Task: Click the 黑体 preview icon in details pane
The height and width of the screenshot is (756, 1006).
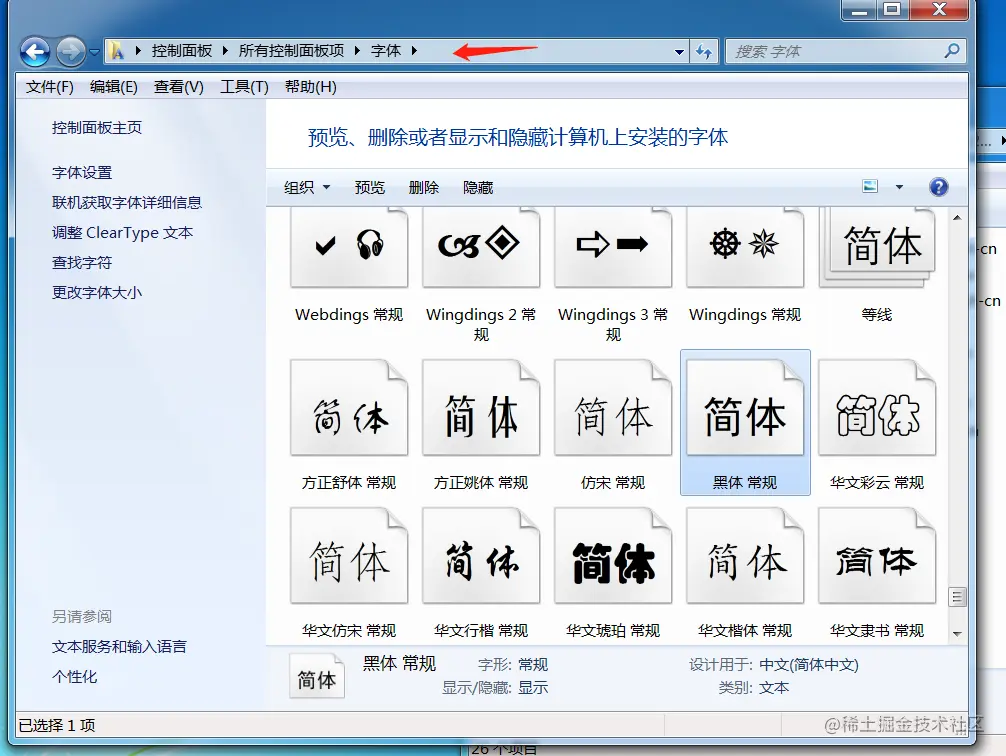Action: coord(316,676)
